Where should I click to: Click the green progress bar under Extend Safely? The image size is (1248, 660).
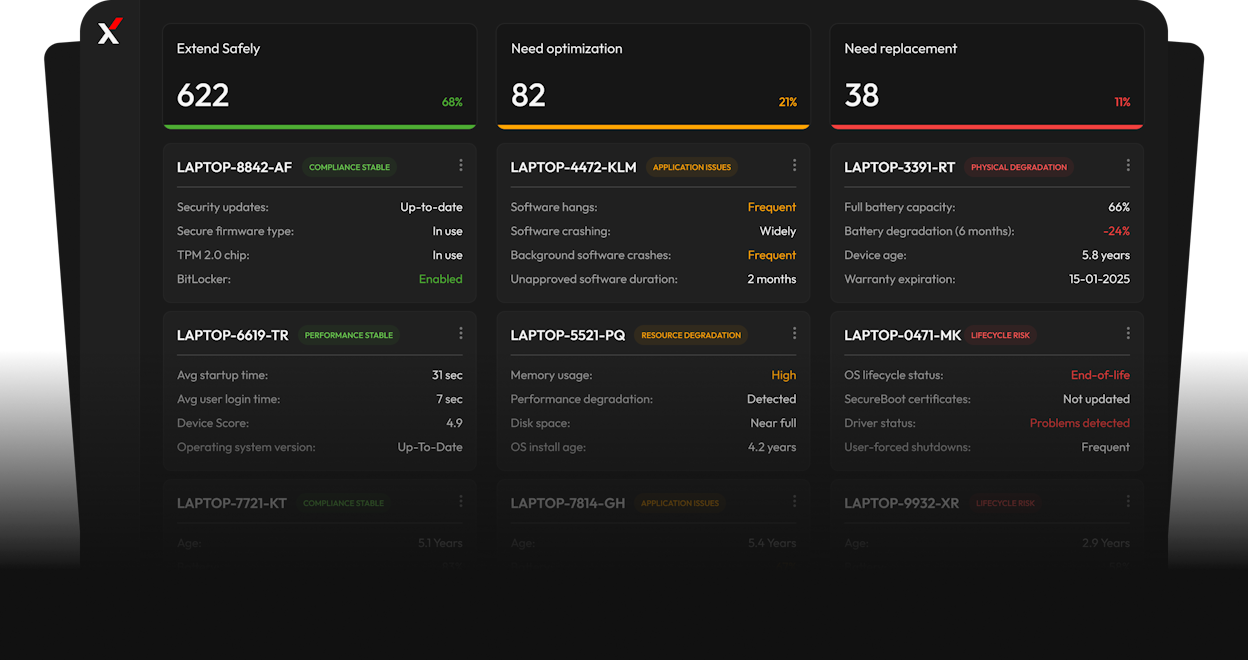point(320,127)
